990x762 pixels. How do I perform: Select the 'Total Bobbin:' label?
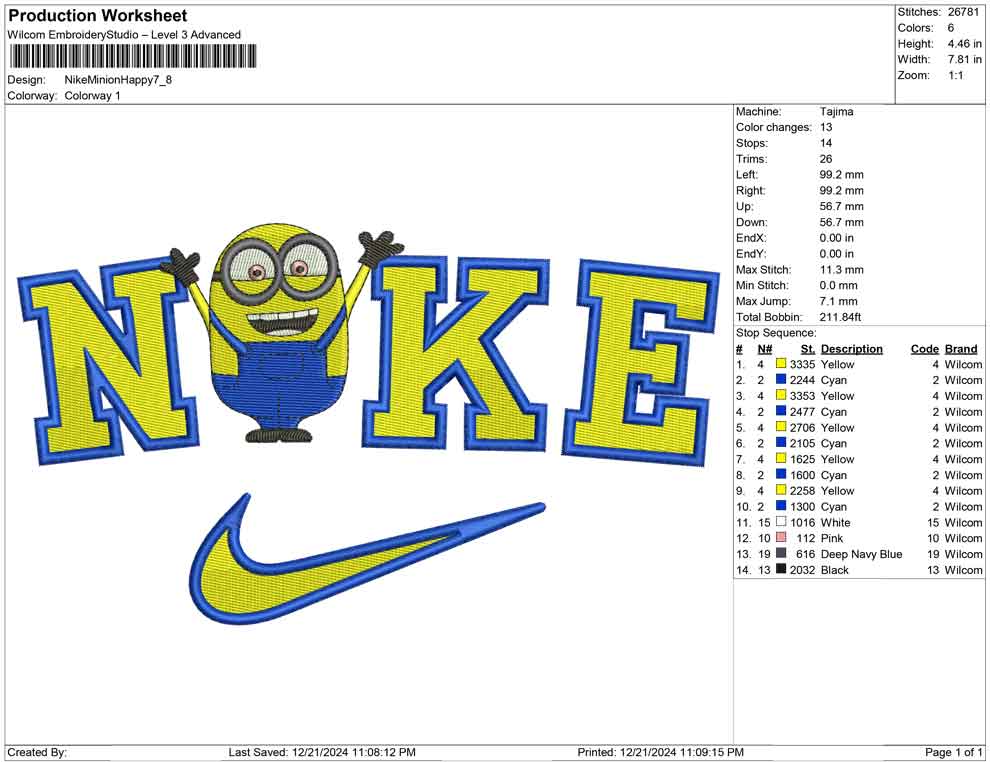coord(769,317)
